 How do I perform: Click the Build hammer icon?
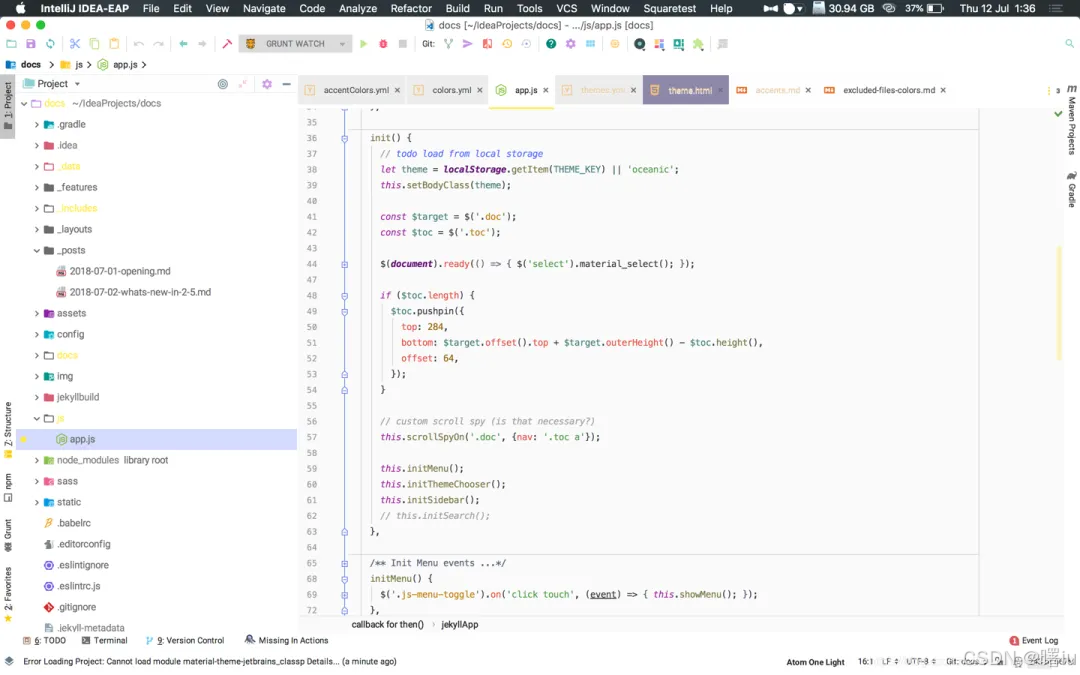tap(227, 44)
